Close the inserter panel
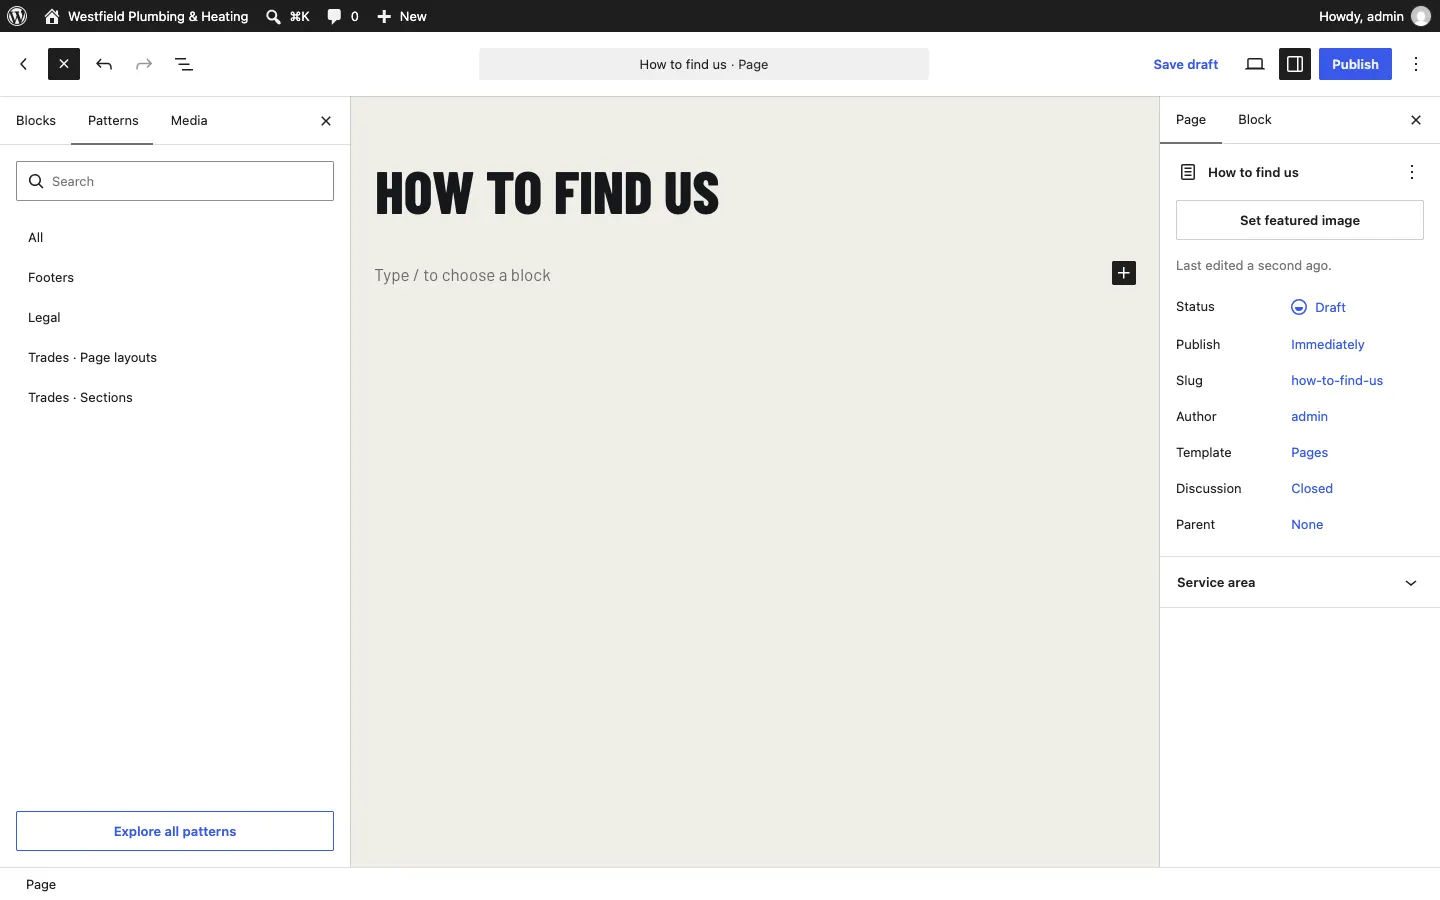The height and width of the screenshot is (900, 1440). point(326,121)
